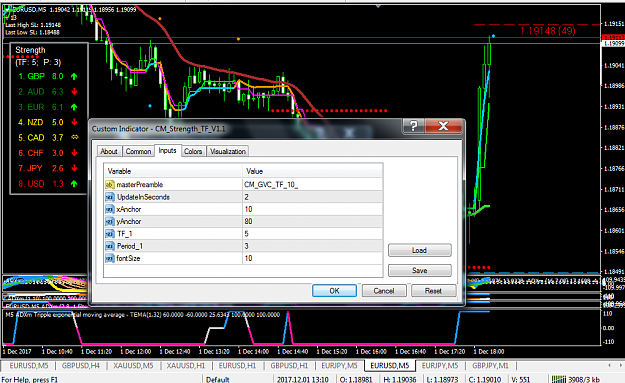Click the 3908/3 kb traffic indicator
Viewport: 625px width, 383px height.
pyautogui.click(x=585, y=379)
